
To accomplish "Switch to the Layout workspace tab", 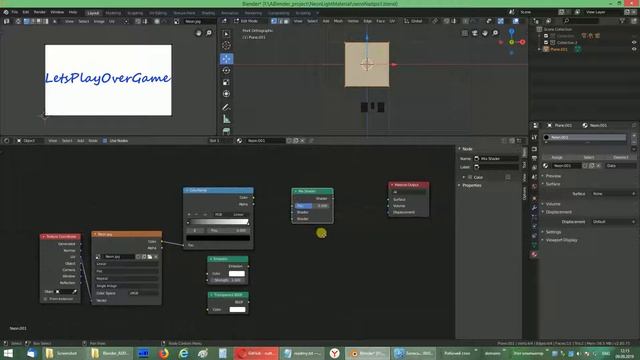I will [93, 13].
